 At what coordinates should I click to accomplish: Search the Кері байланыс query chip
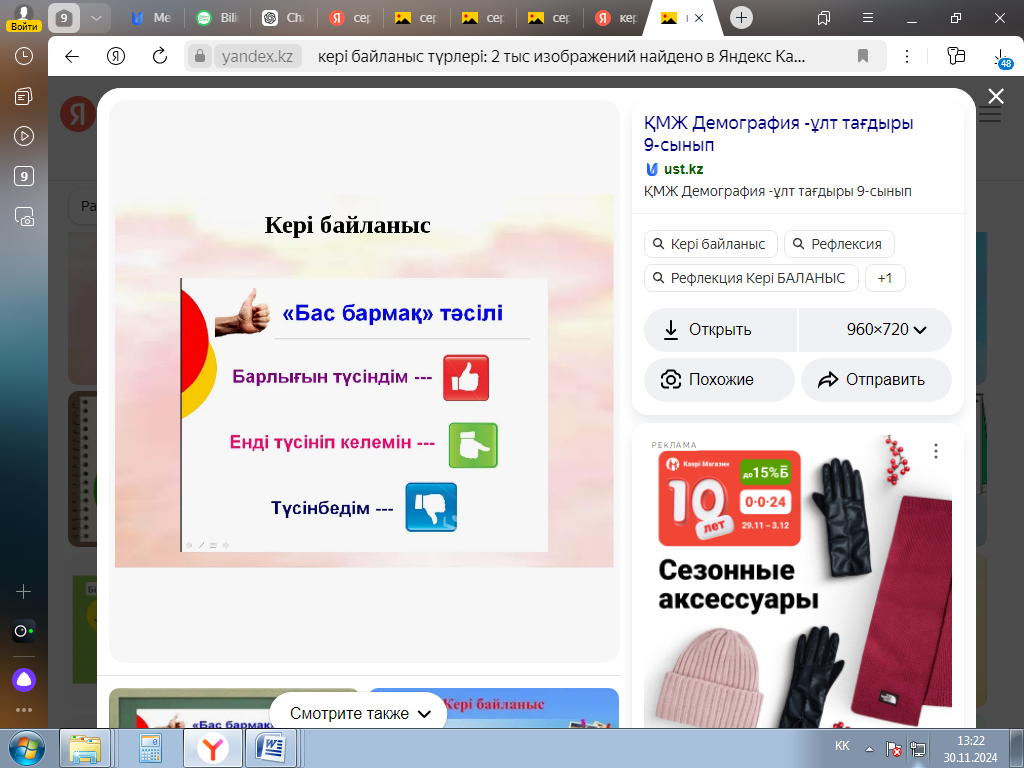tap(711, 244)
